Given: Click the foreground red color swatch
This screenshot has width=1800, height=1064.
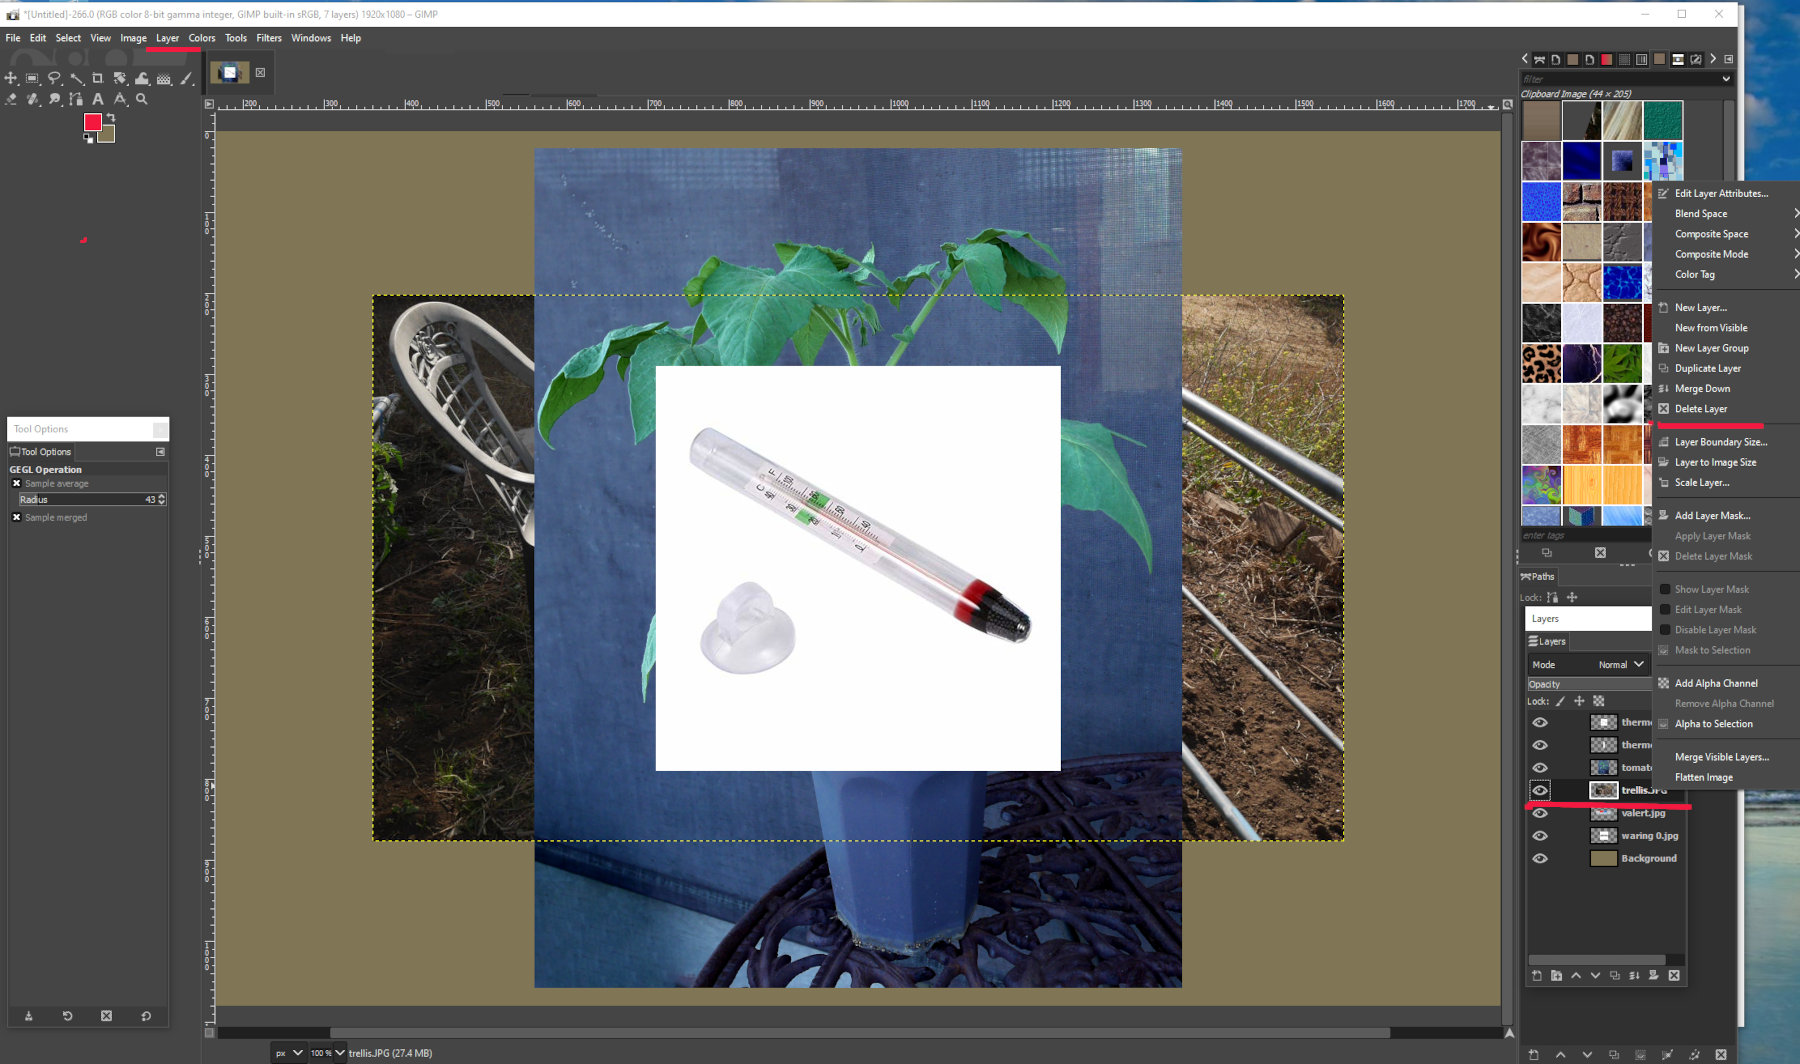Looking at the screenshot, I should pyautogui.click(x=92, y=121).
